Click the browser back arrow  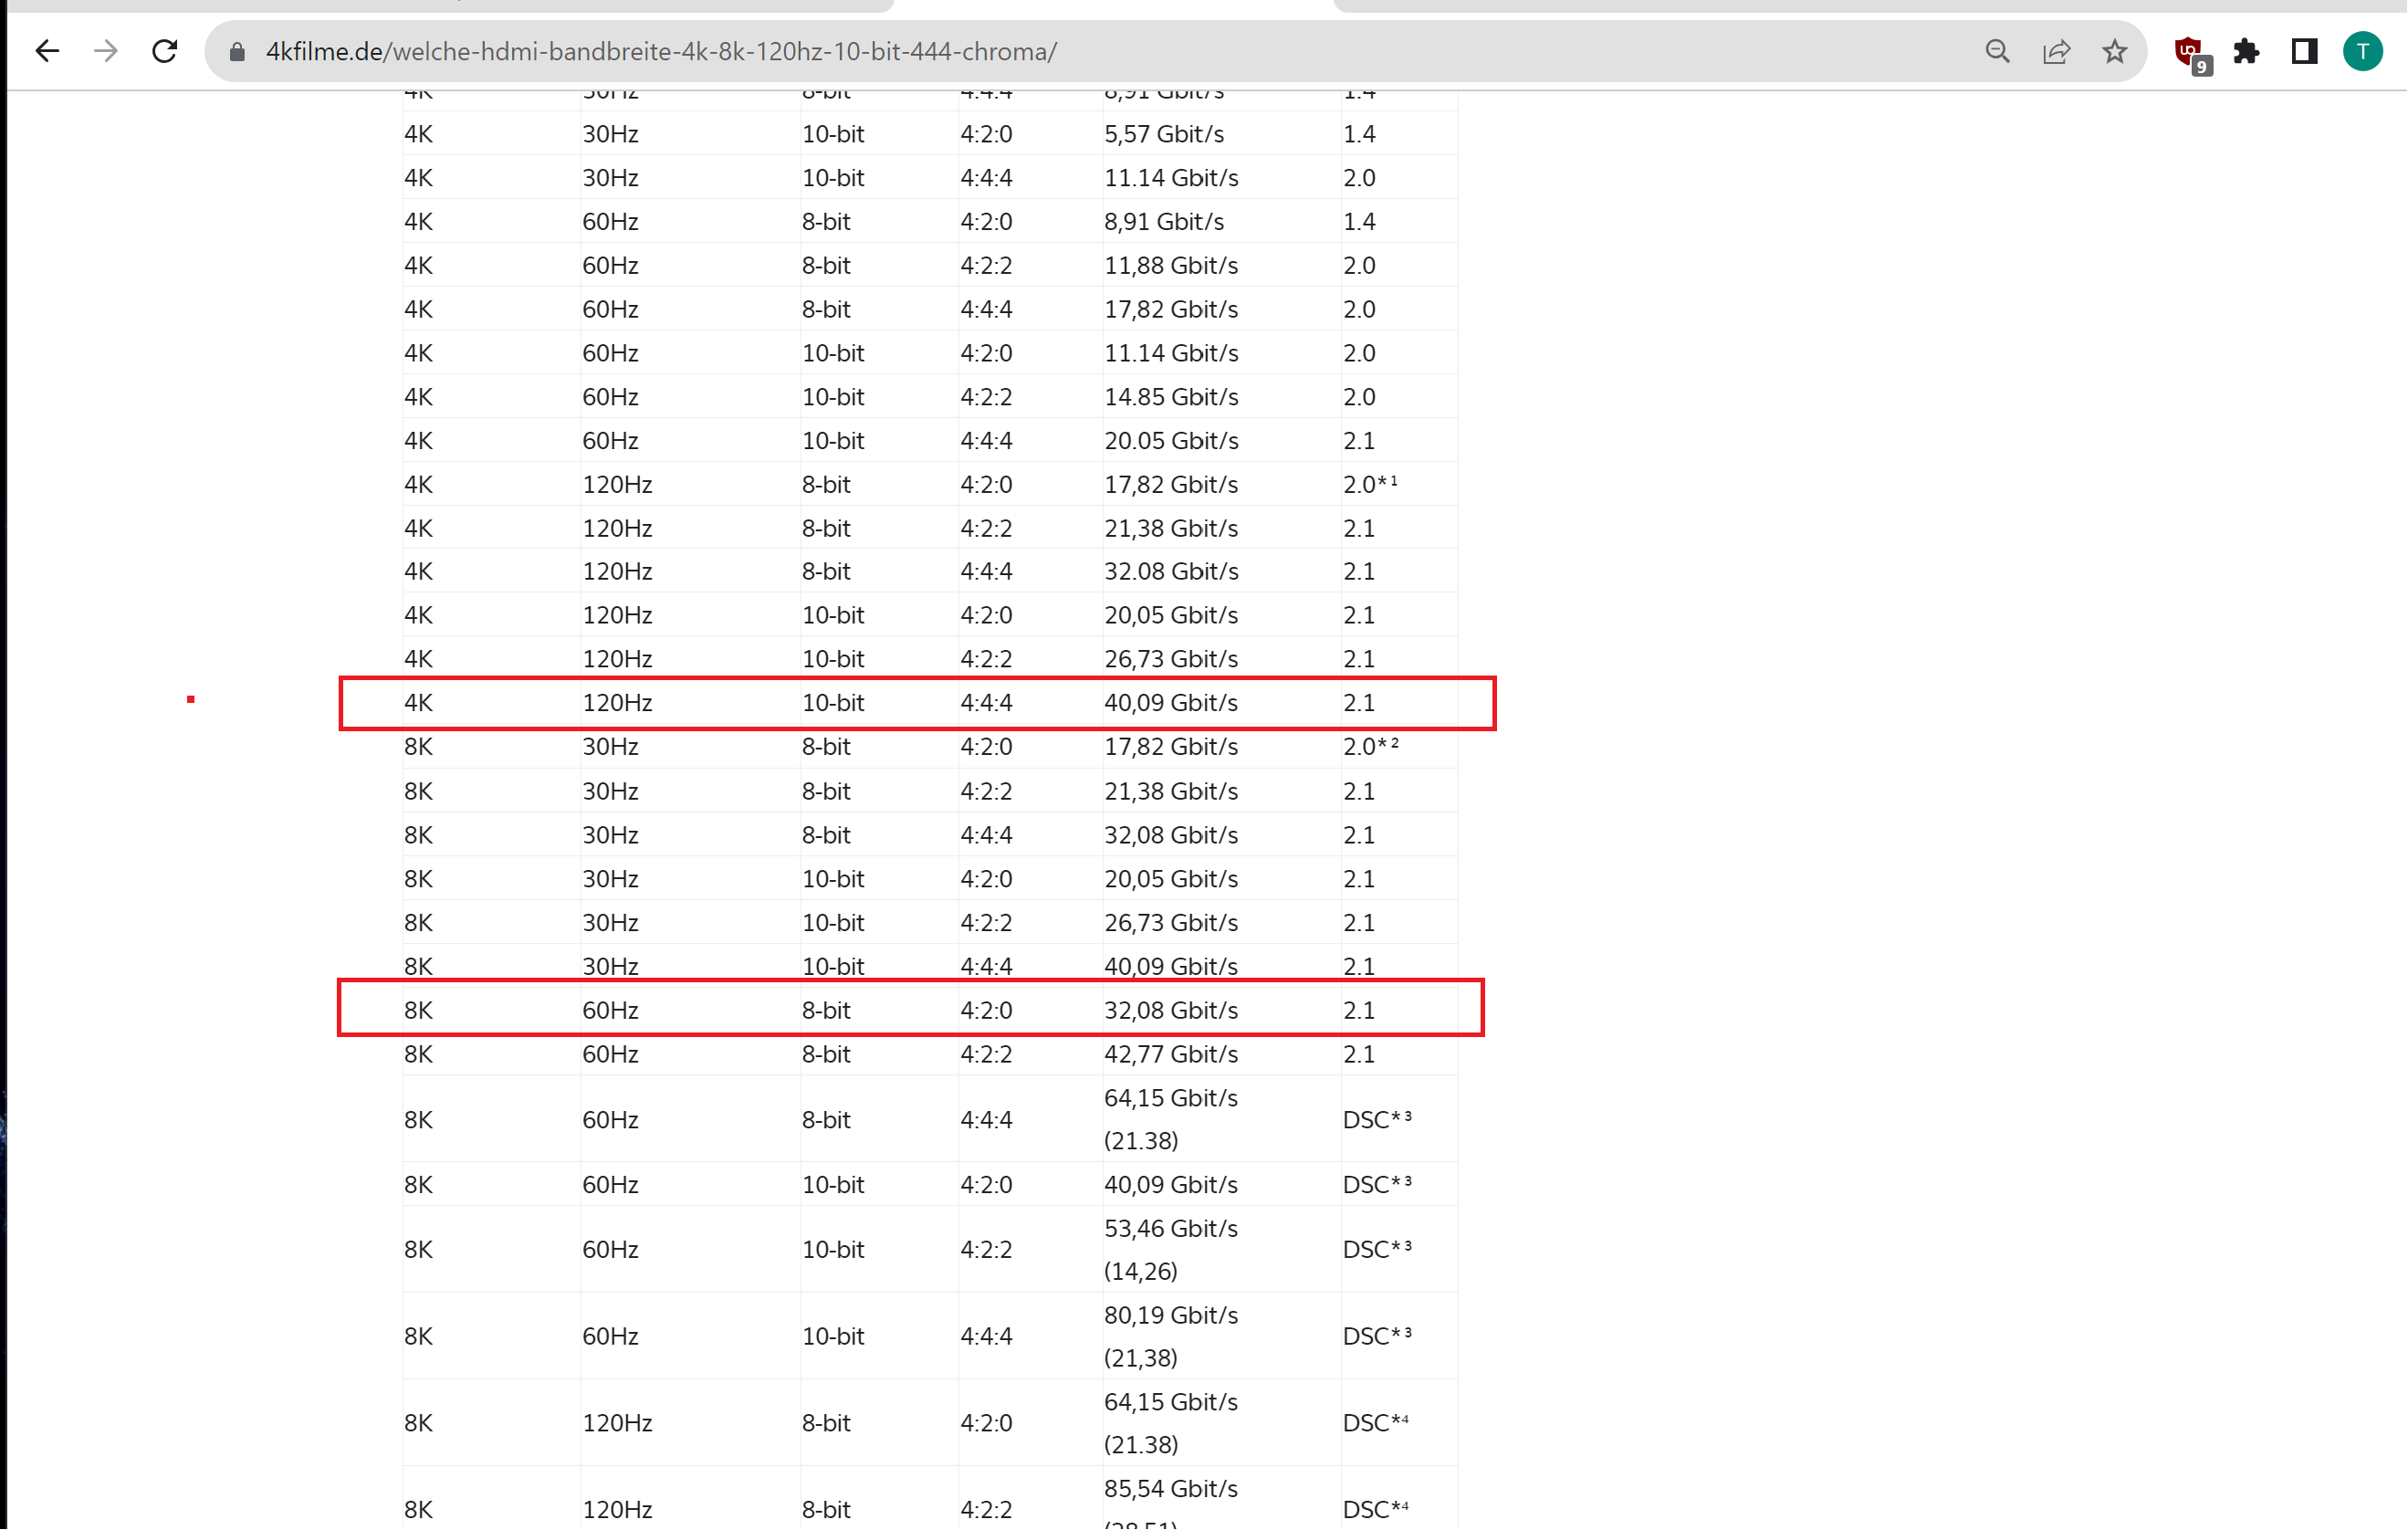[47, 51]
